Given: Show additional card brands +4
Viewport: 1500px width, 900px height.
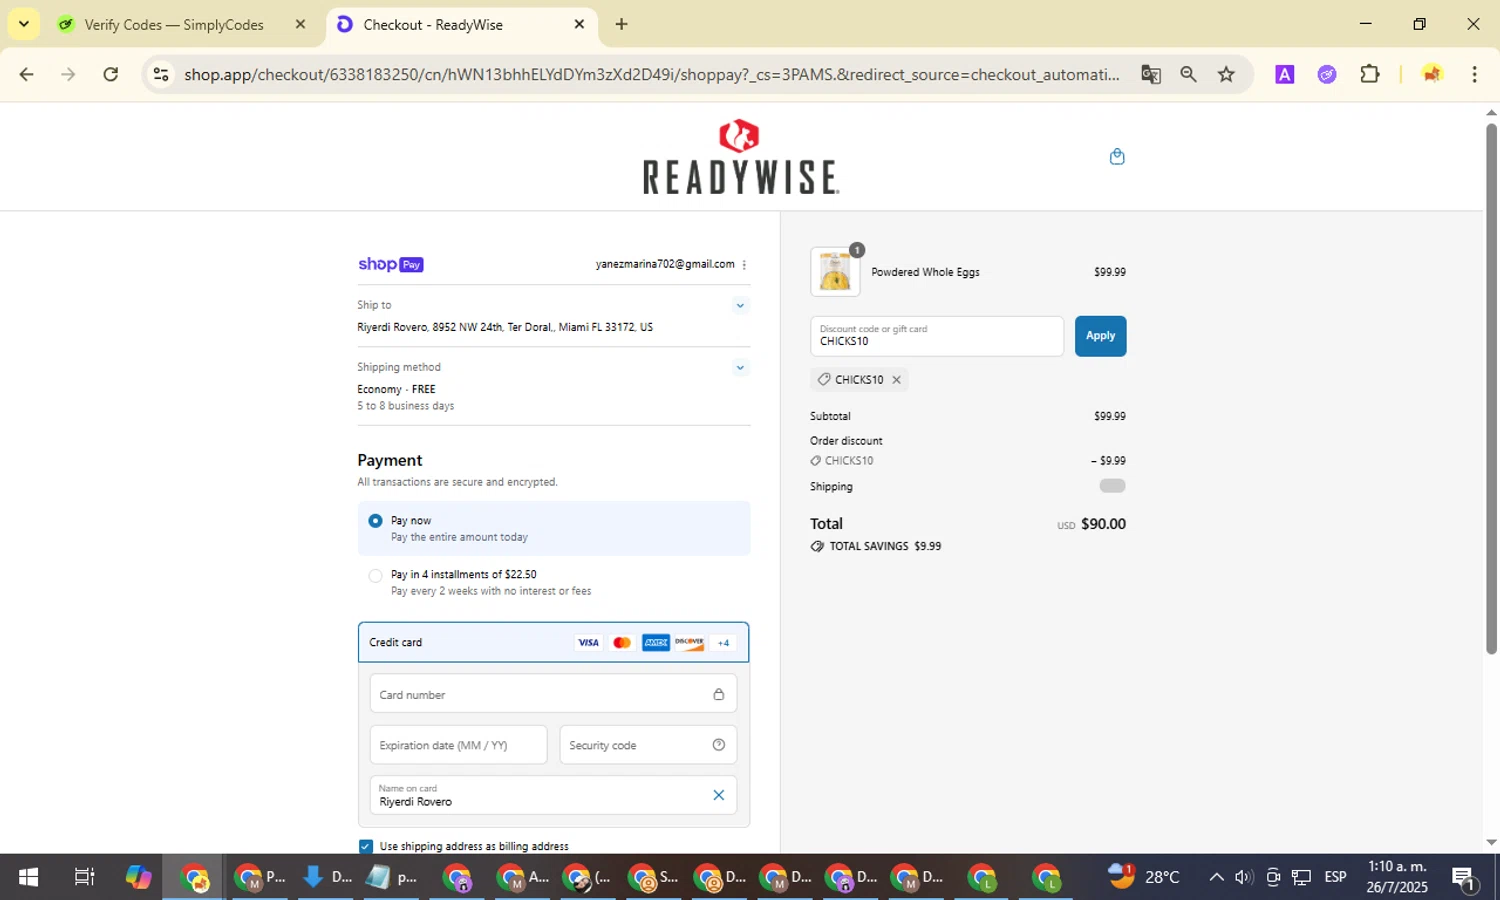Looking at the screenshot, I should click(723, 643).
